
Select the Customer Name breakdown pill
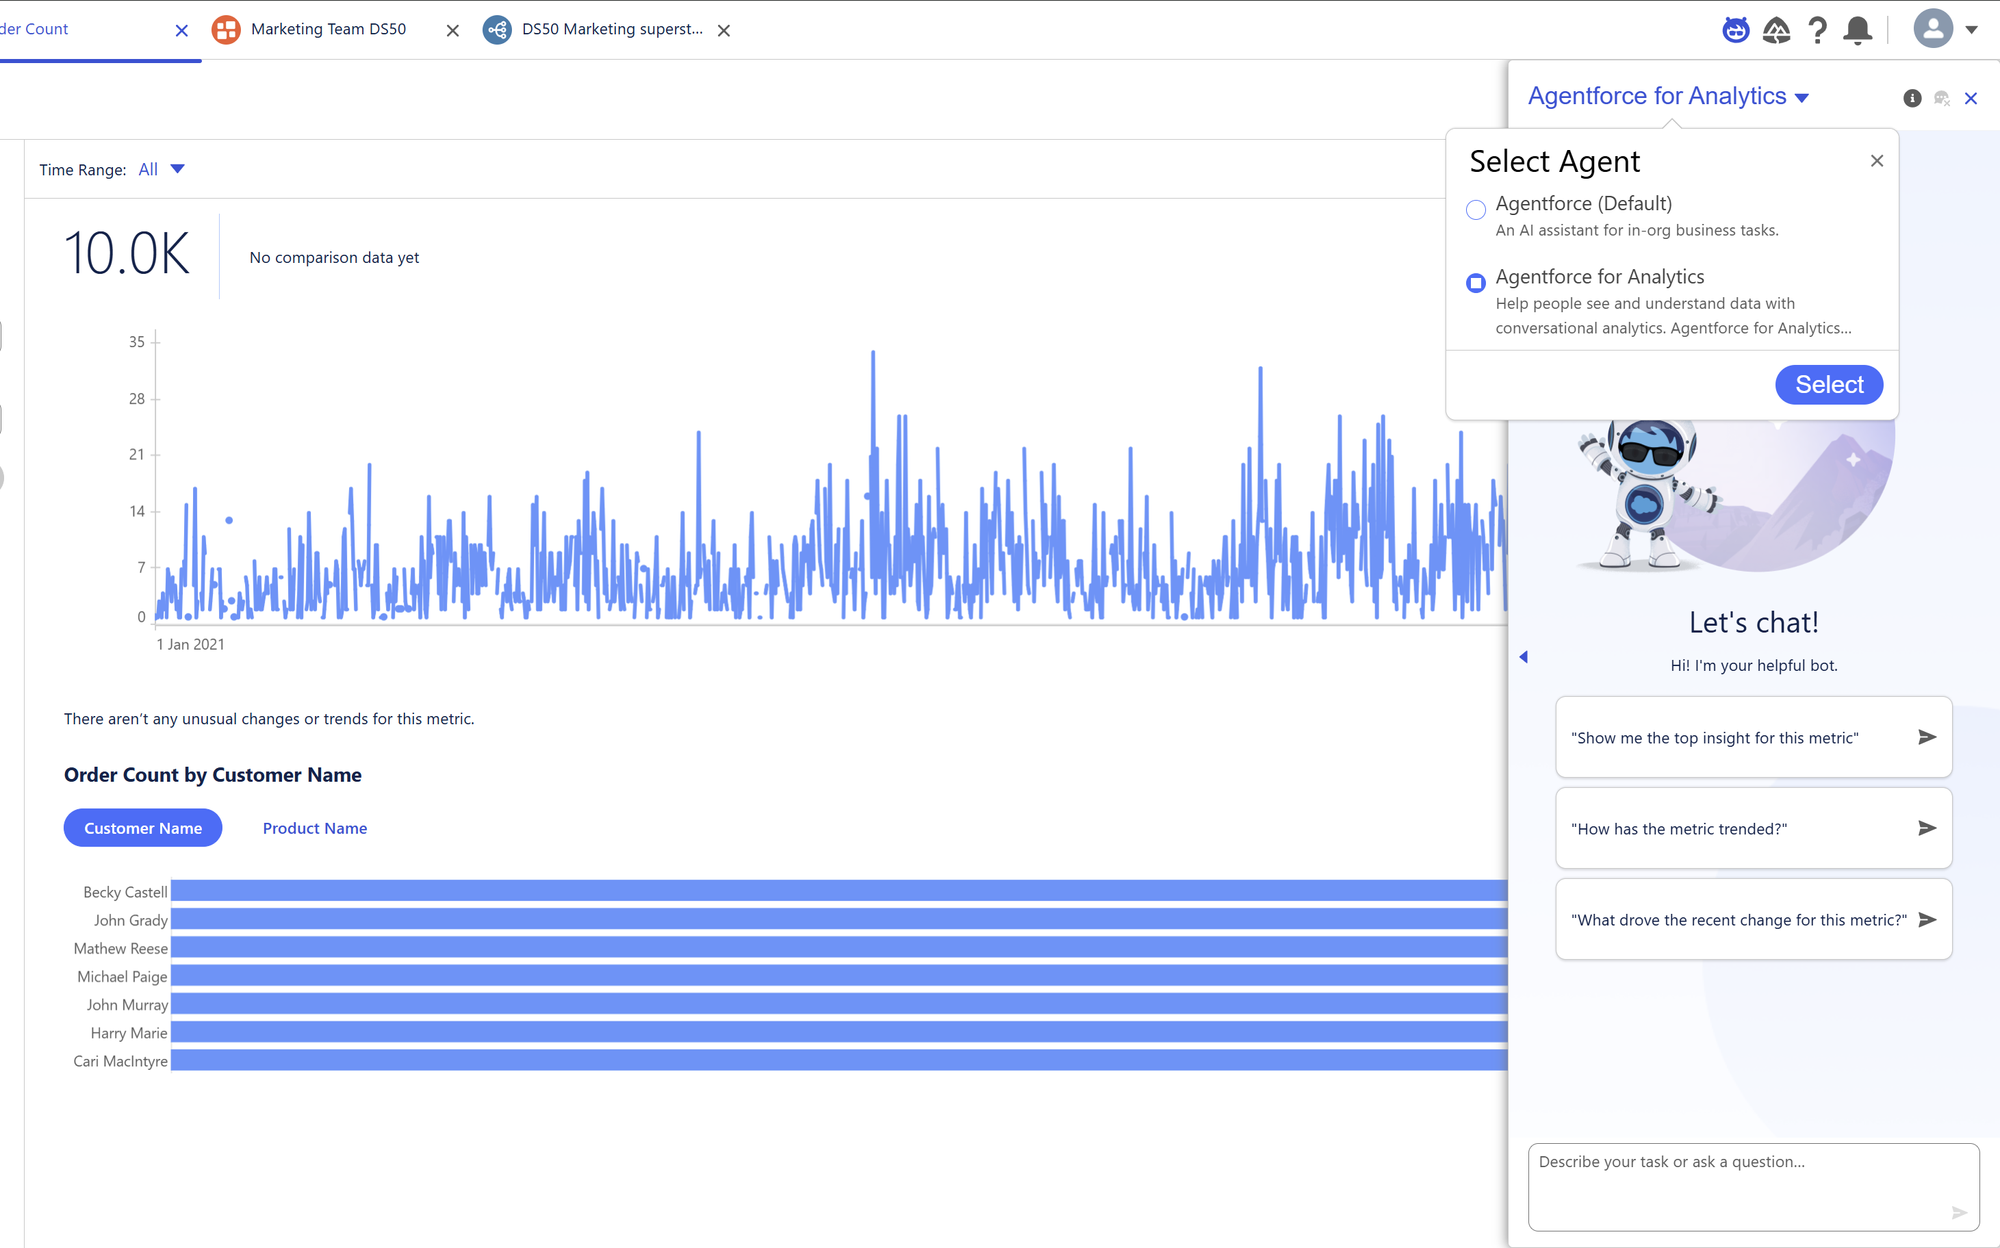[x=143, y=828]
